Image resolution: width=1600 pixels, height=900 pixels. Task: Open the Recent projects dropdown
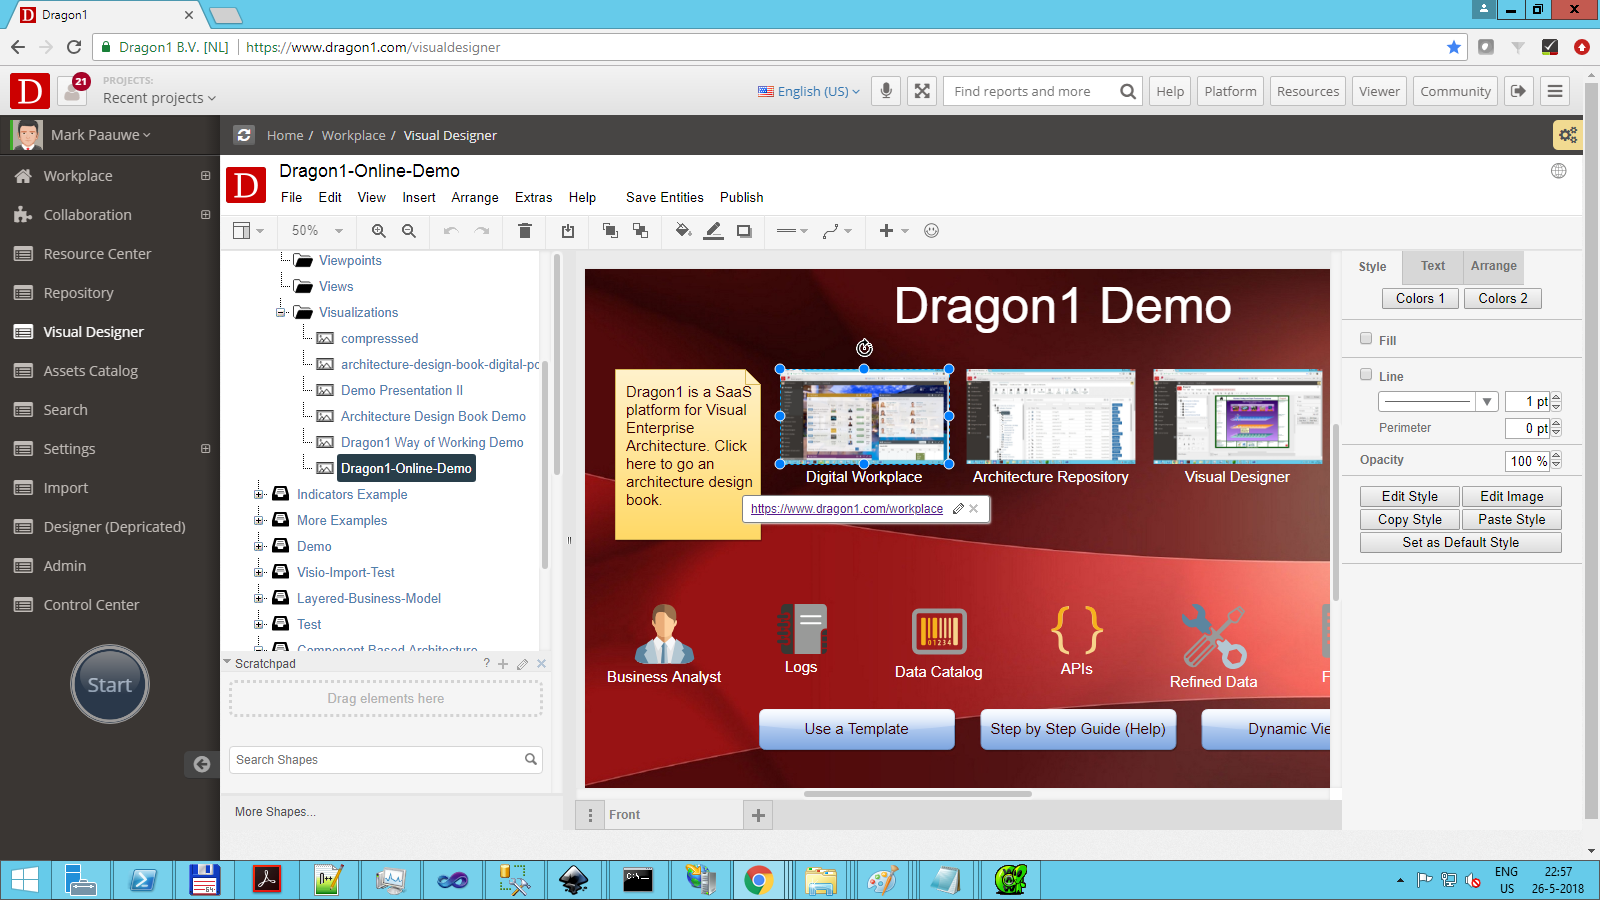point(159,98)
